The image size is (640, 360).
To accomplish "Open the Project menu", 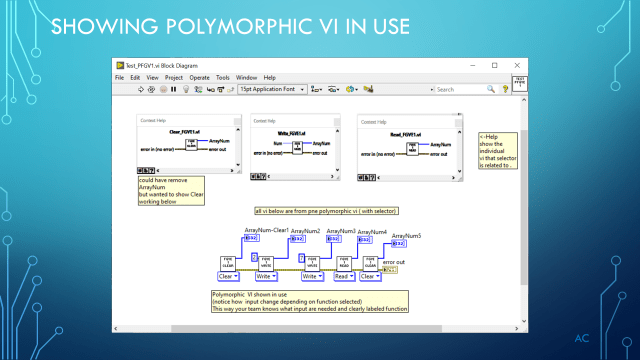I will tap(173, 78).
